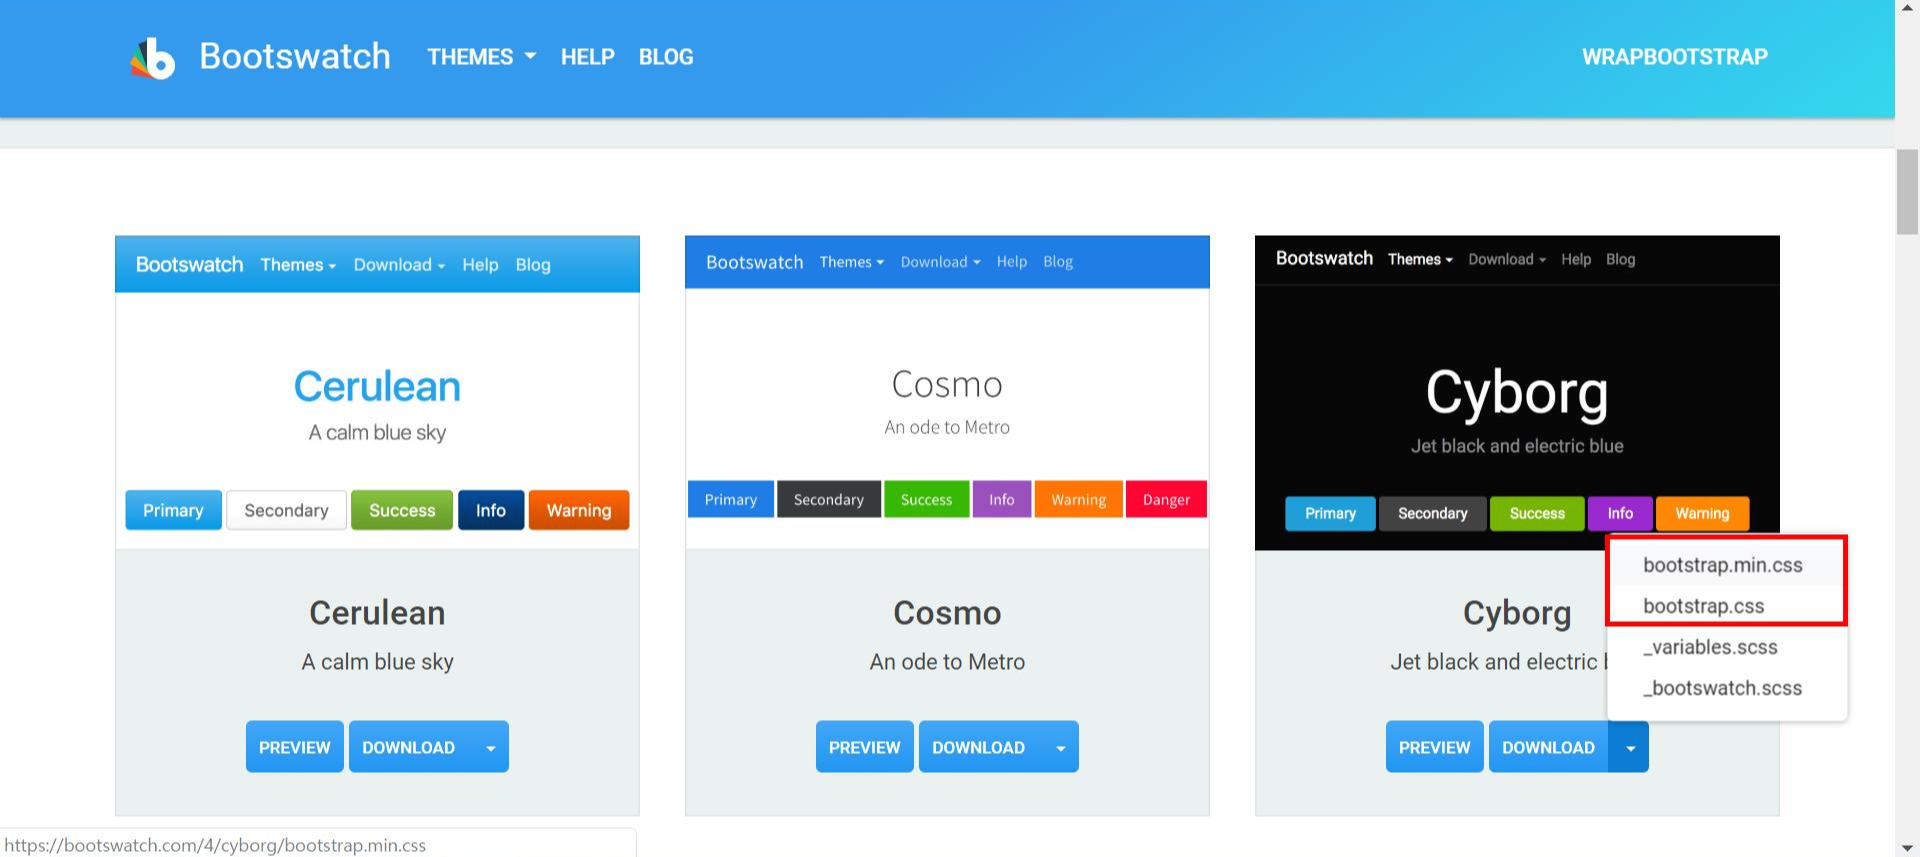
Task: Click Info swatch in Cyborg preview
Action: coord(1620,513)
